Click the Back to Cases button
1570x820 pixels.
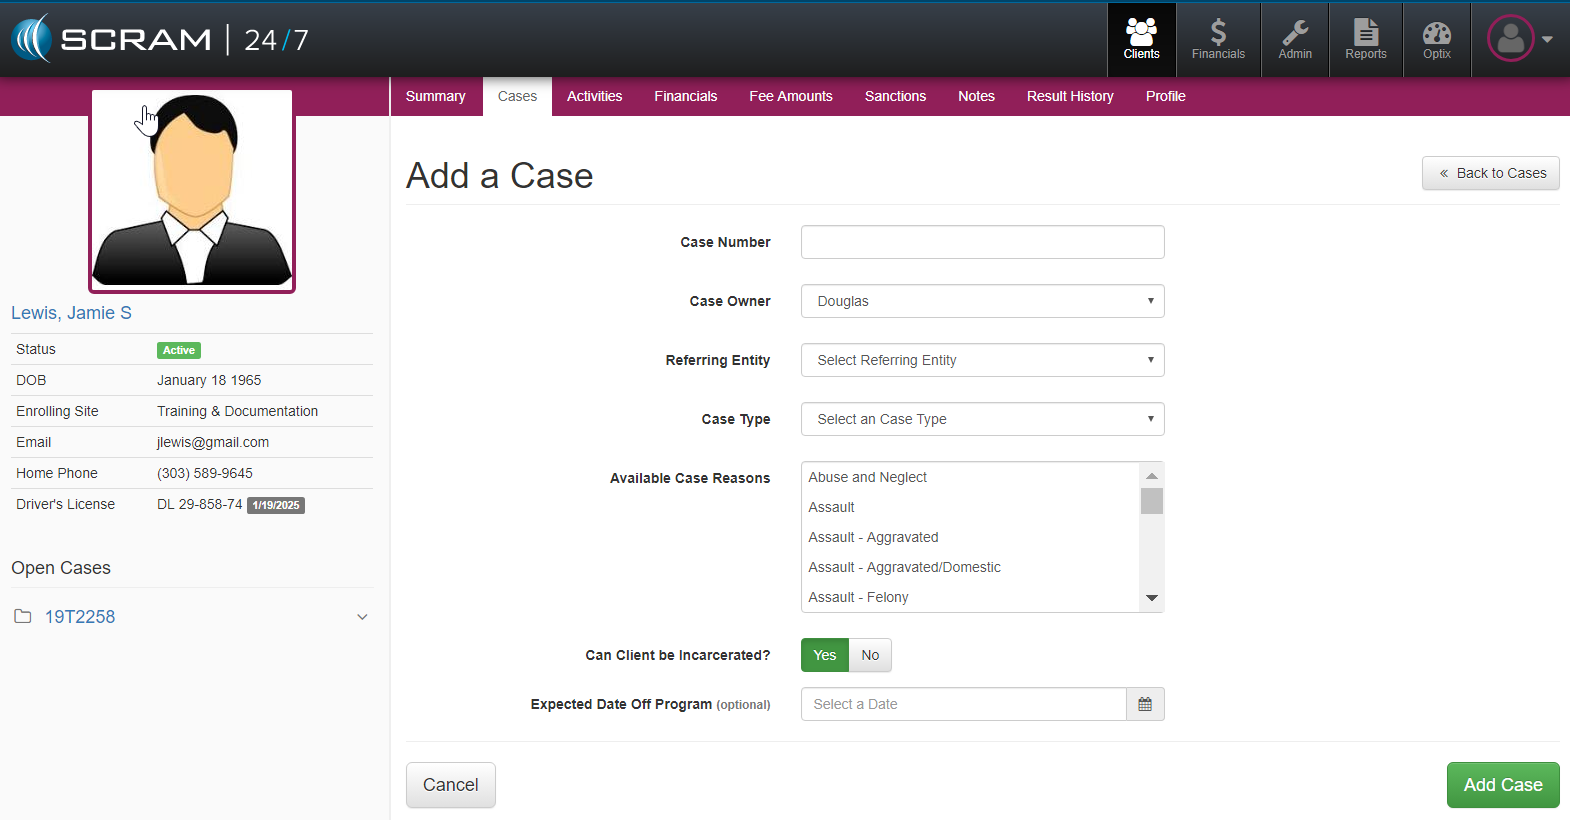point(1490,173)
